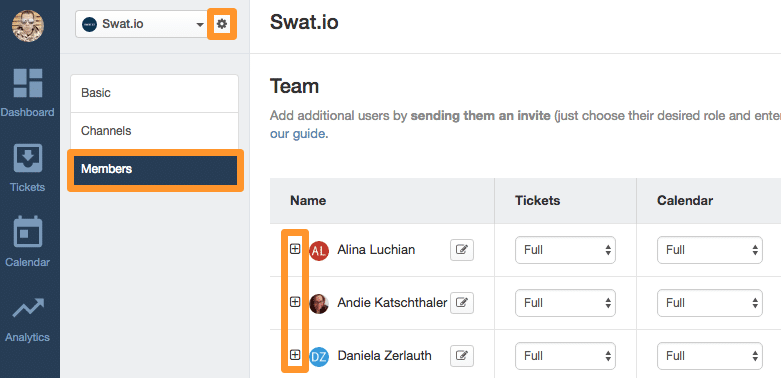Expand the Andie Katschthaler row with plus
This screenshot has width=781, height=378.
point(295,301)
